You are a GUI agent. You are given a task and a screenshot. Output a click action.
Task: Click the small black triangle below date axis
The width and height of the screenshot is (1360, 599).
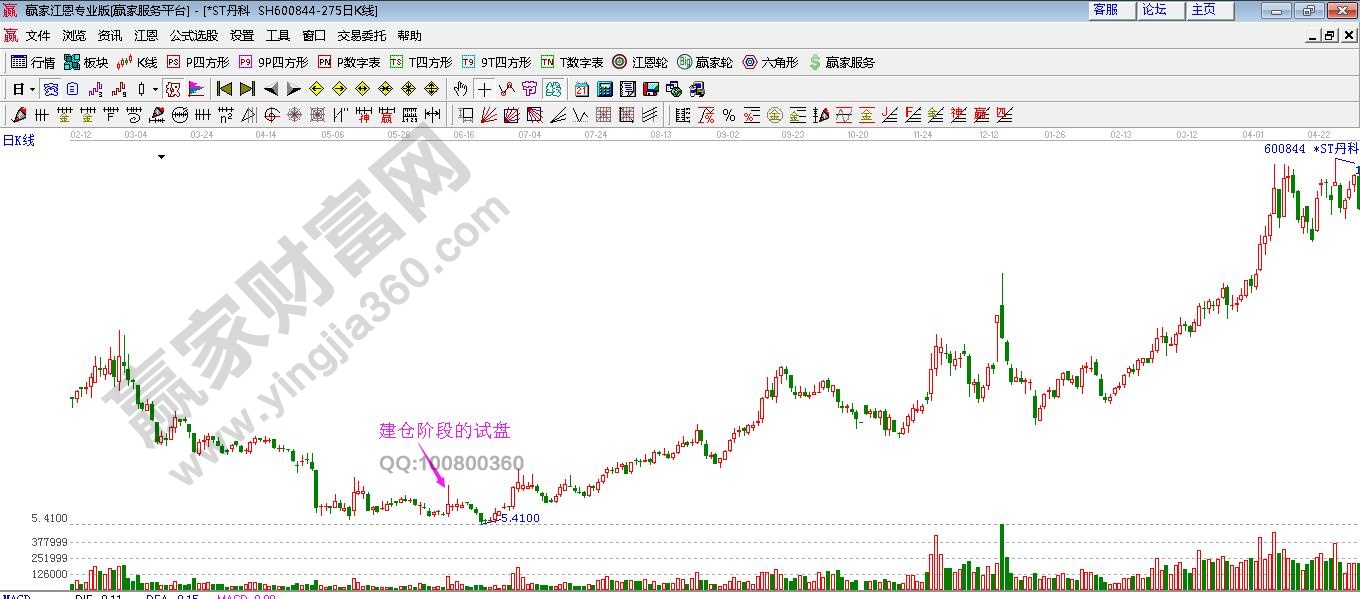(x=161, y=157)
